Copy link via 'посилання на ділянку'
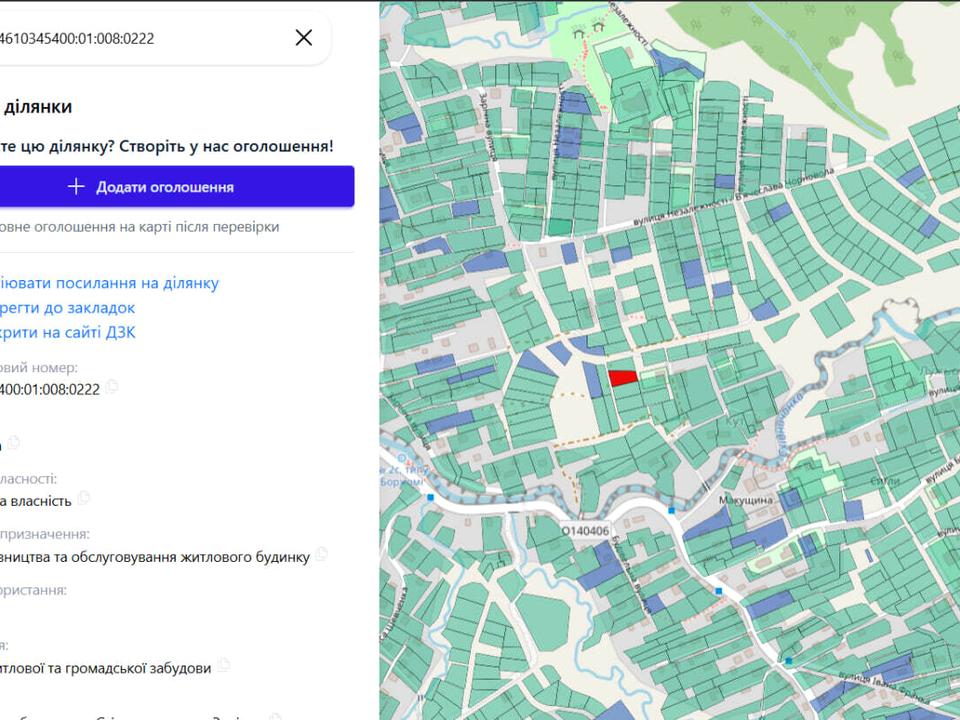Screen dimensions: 960x720 [110, 283]
